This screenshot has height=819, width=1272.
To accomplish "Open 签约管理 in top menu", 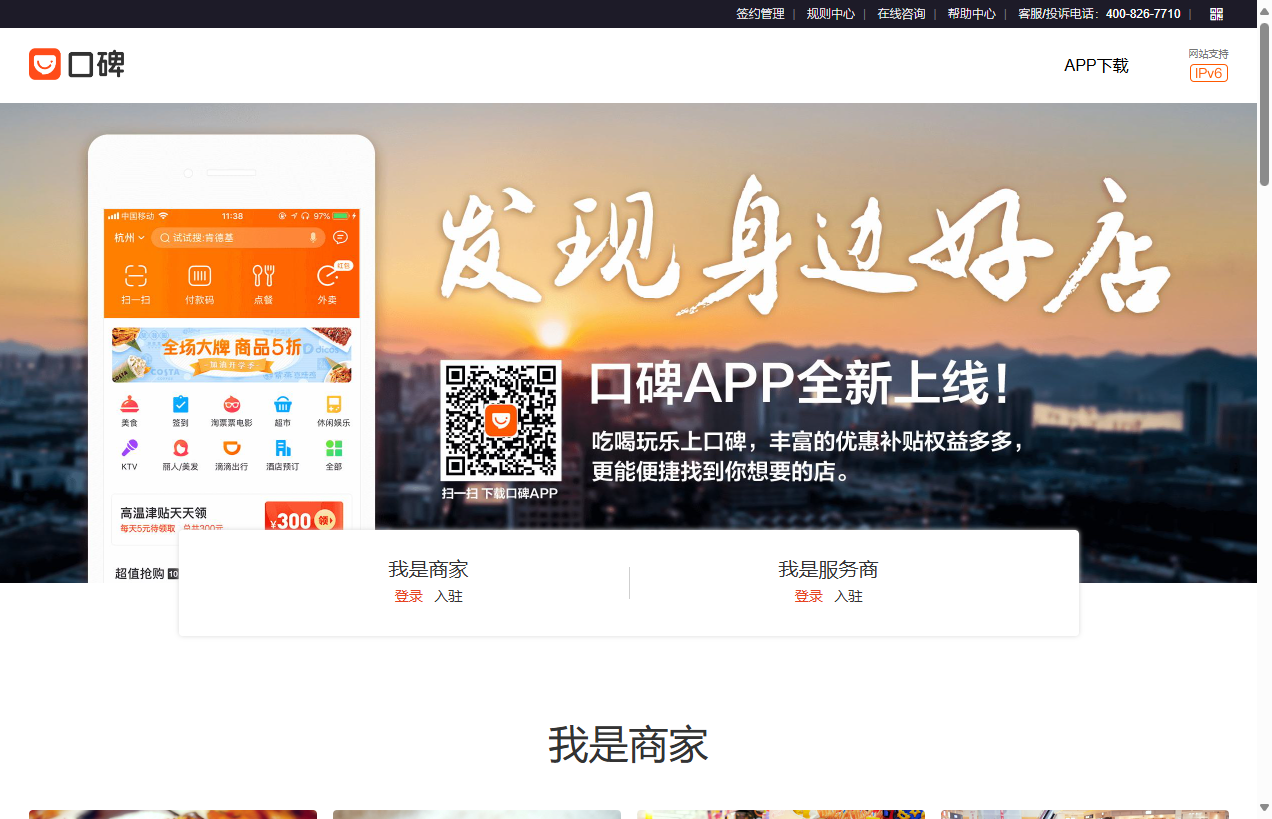I will click(x=760, y=14).
